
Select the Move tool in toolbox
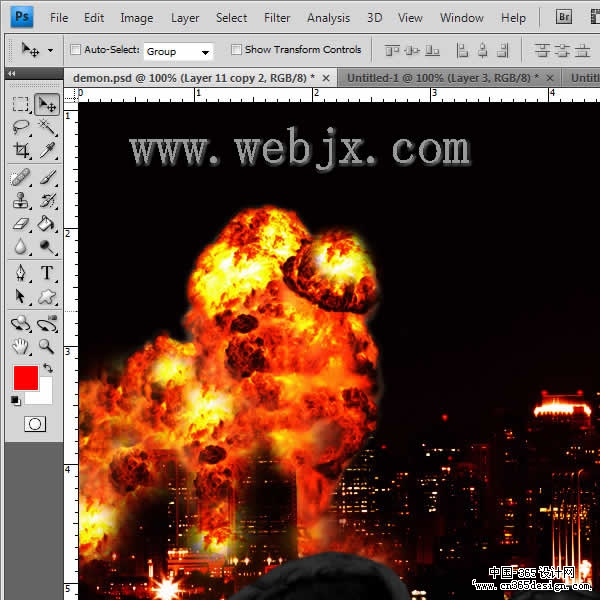47,104
